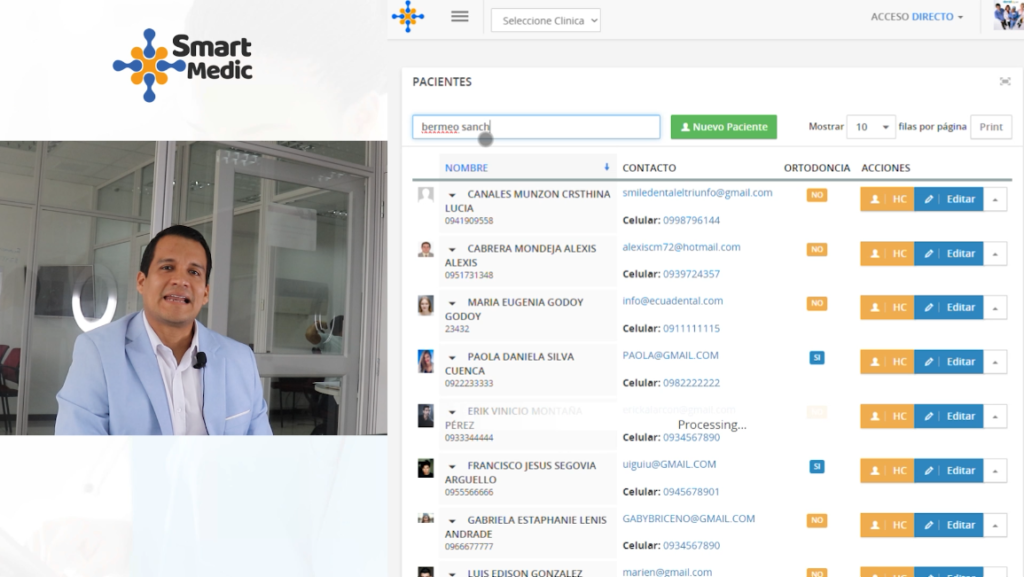Focus the patient search field
The image size is (1024, 577).
pos(536,127)
